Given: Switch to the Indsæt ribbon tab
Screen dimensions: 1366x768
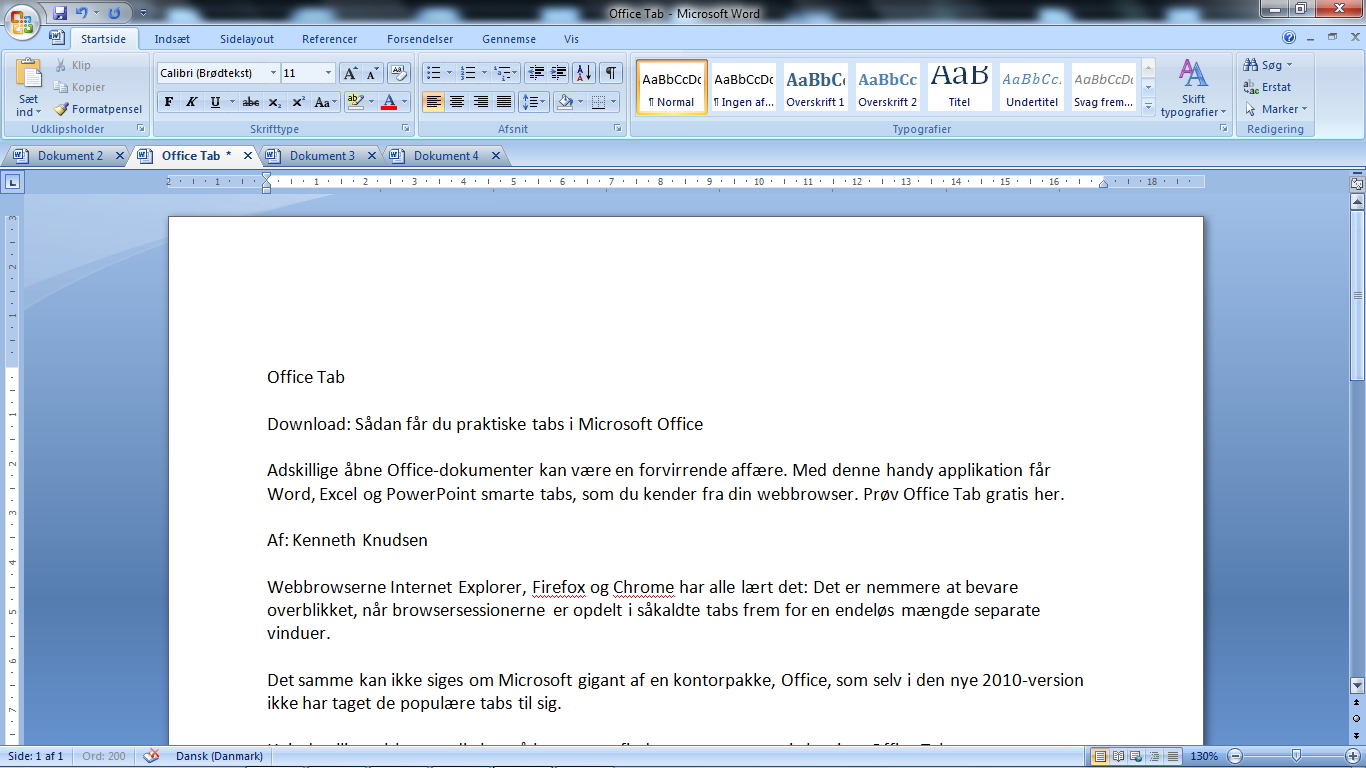Looking at the screenshot, I should 172,39.
